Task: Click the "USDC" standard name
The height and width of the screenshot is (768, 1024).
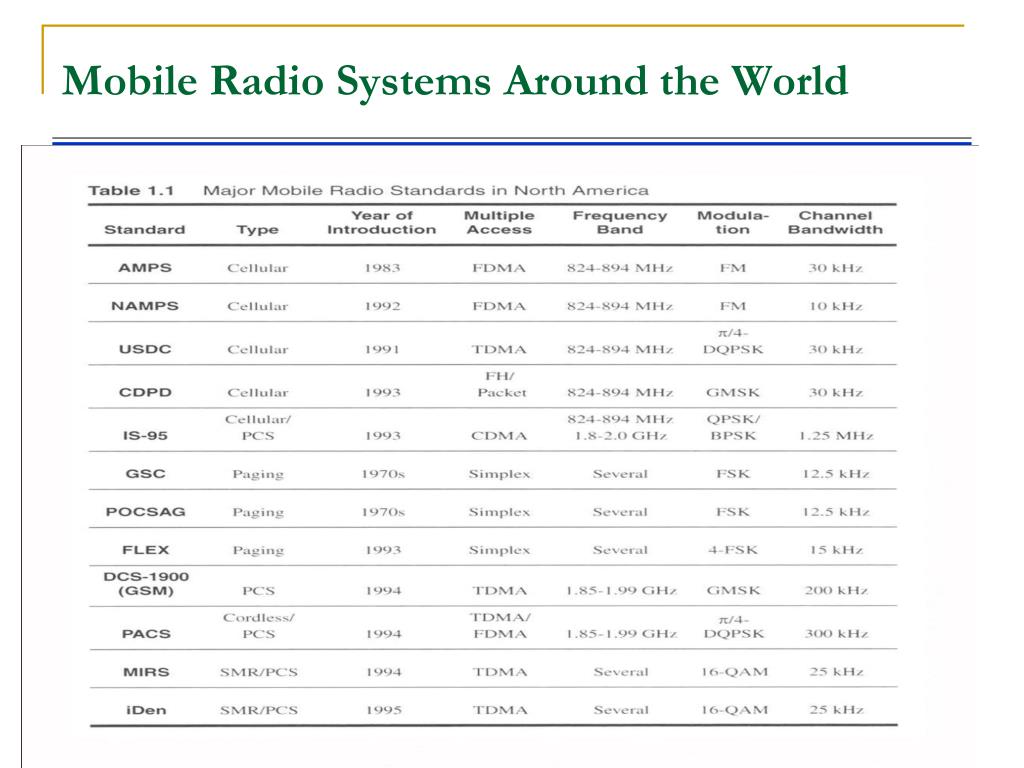Action: tap(145, 349)
